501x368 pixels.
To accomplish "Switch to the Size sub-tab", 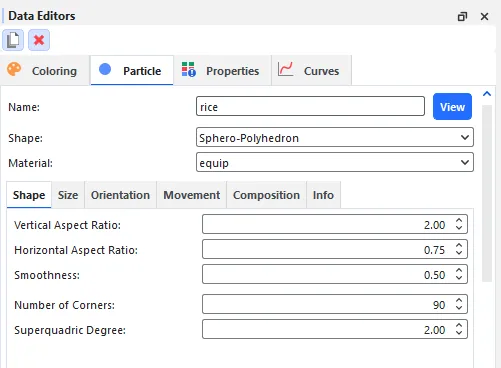I will [x=68, y=195].
